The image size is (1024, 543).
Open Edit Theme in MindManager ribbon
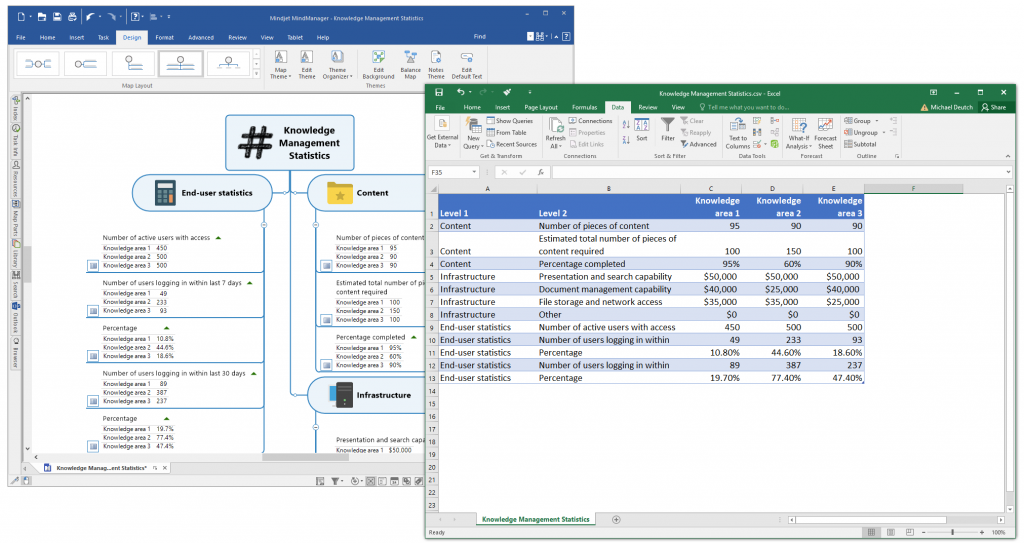[306, 65]
